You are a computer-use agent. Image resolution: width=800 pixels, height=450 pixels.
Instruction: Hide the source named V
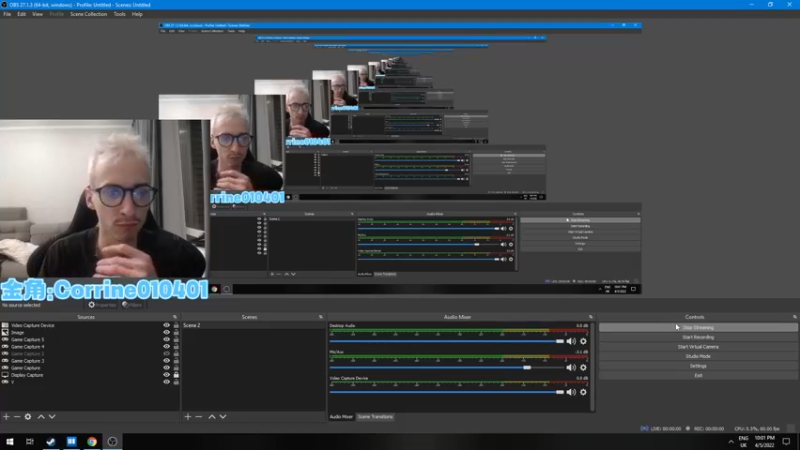pyautogui.click(x=166, y=382)
